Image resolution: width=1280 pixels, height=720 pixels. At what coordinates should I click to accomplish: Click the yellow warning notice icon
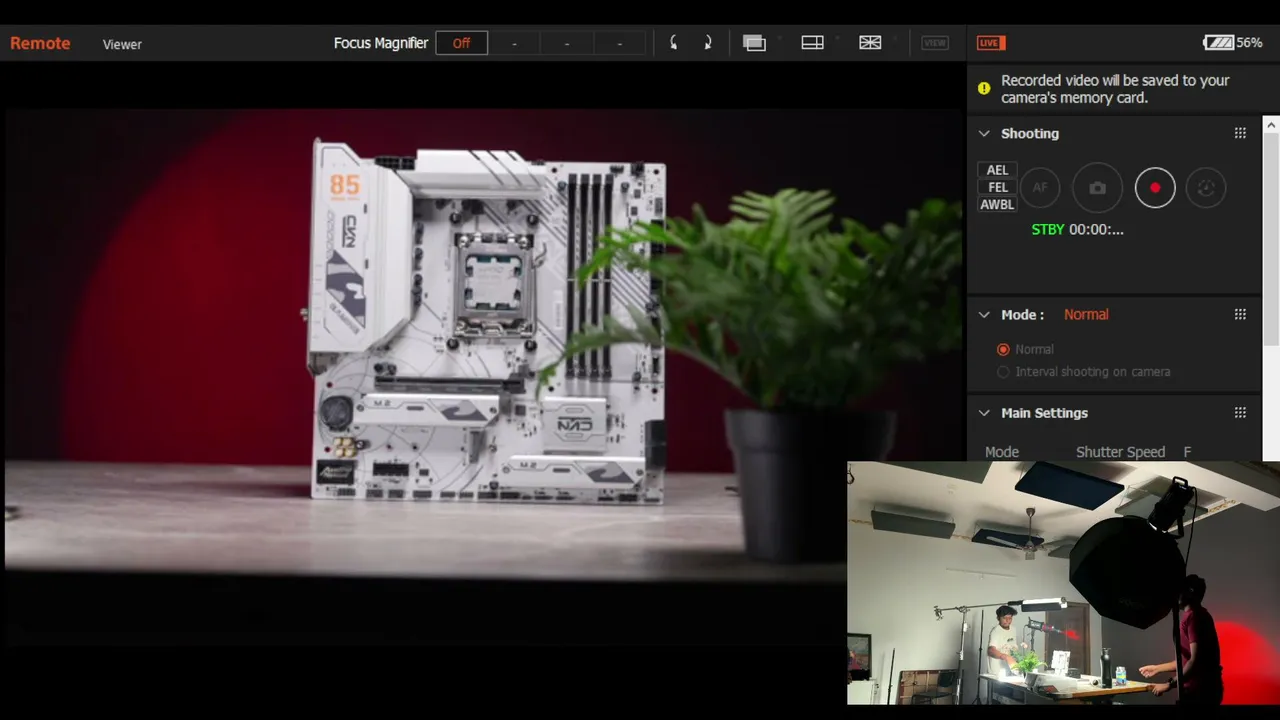984,88
